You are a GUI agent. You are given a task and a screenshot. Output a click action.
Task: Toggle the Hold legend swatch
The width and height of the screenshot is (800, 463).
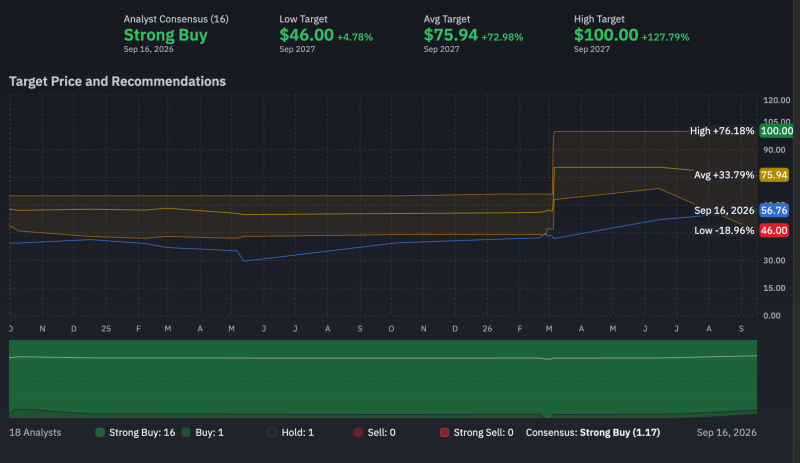pyautogui.click(x=272, y=432)
